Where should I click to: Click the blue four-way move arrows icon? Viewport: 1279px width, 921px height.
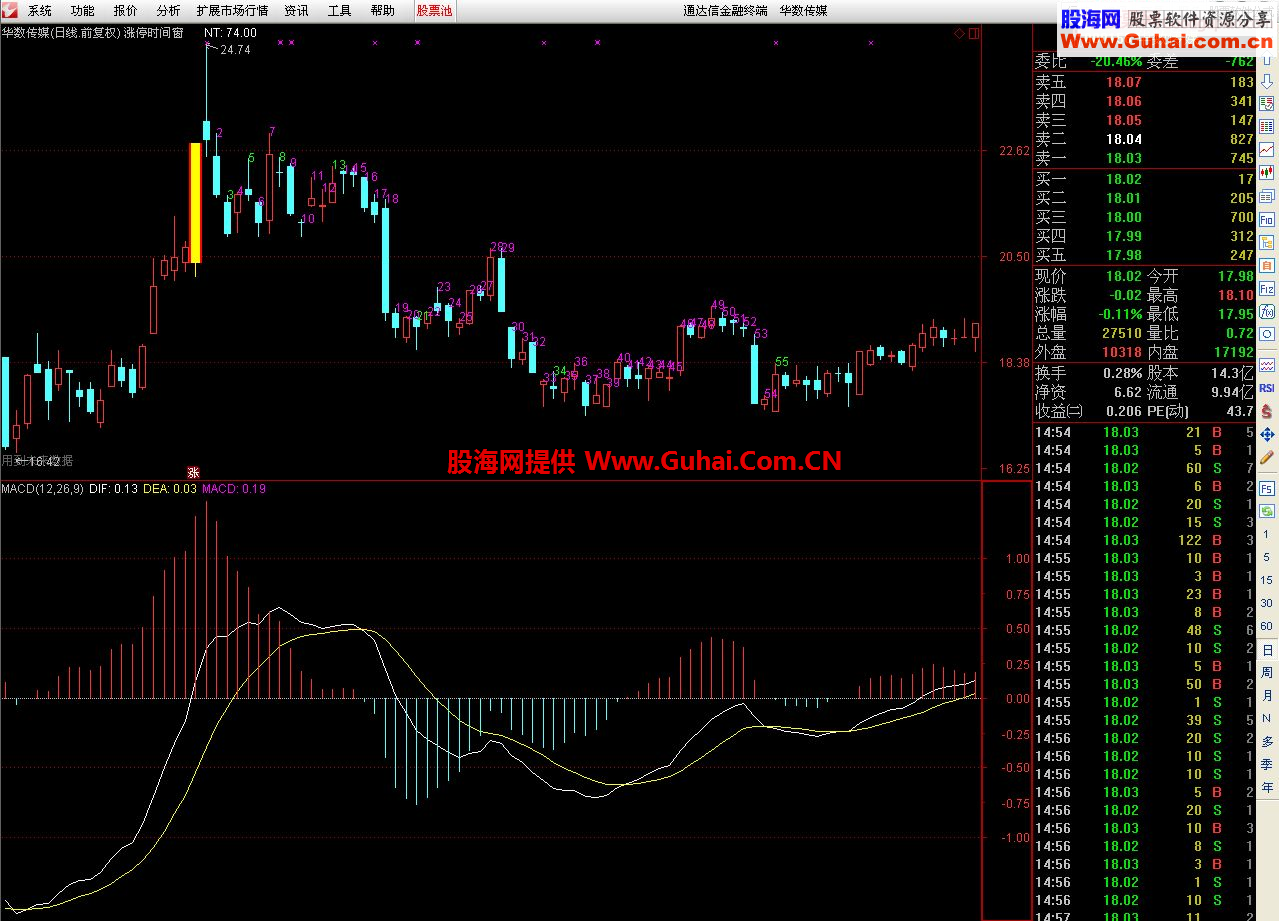(x=1267, y=434)
